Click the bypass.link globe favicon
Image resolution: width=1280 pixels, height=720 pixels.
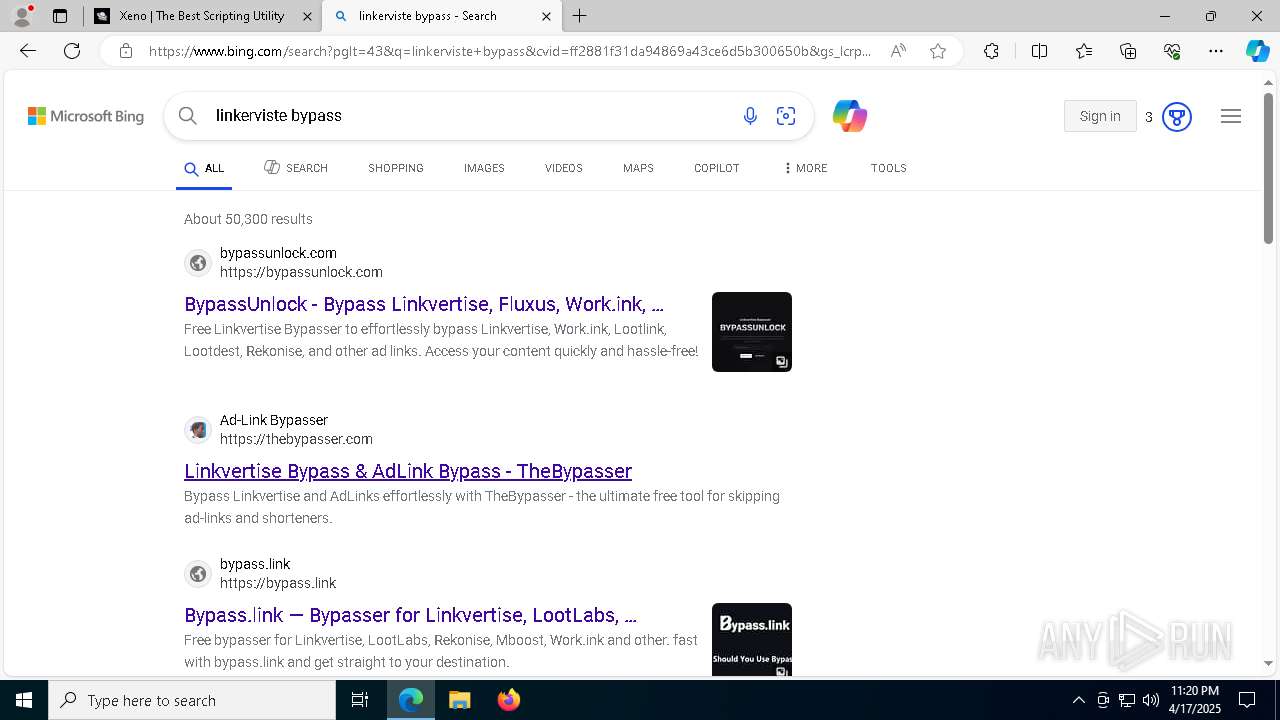198,574
